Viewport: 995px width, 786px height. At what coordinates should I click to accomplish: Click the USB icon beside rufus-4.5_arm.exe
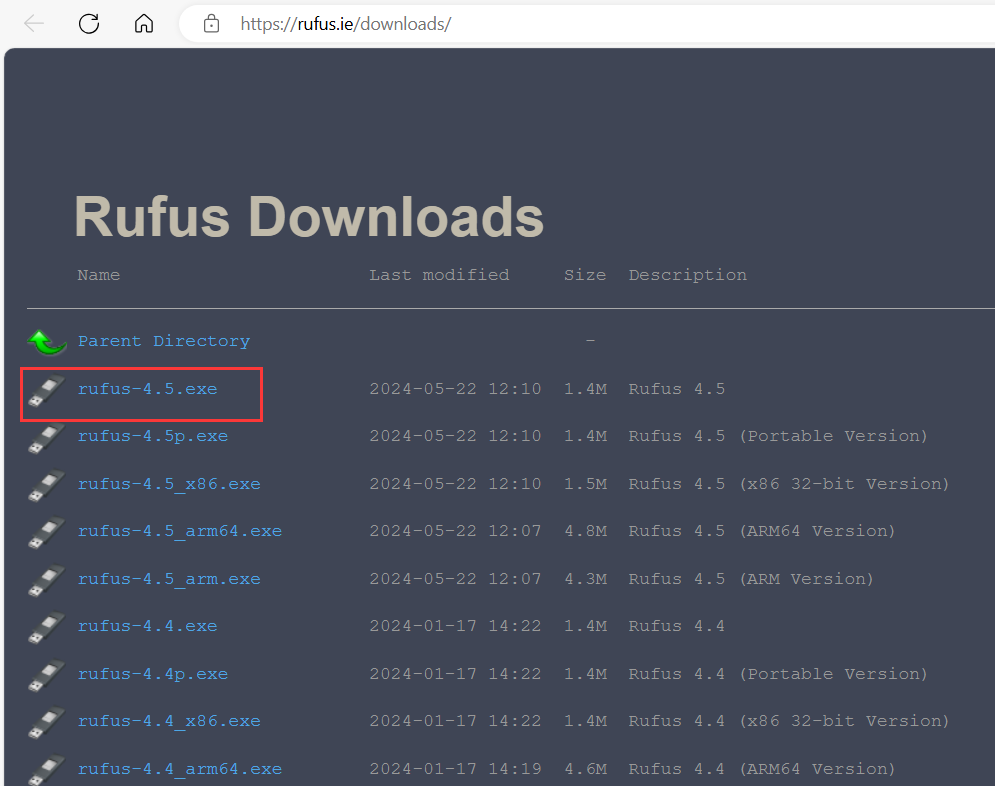pyautogui.click(x=46, y=580)
